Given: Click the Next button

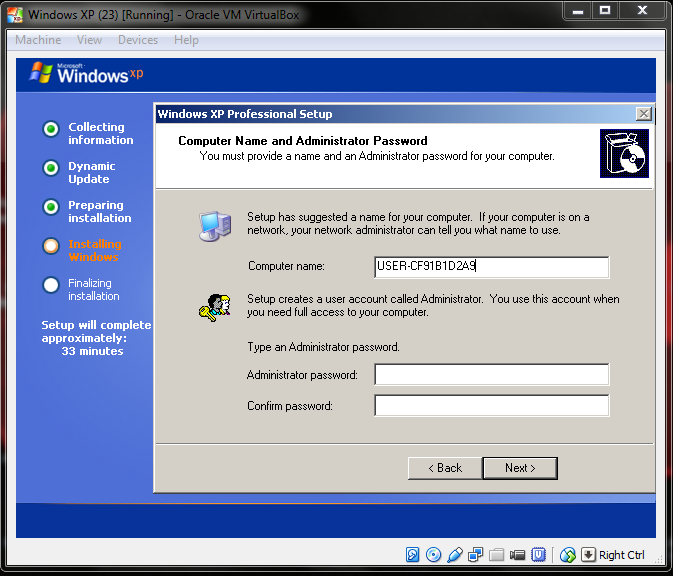Looking at the screenshot, I should click(x=520, y=468).
